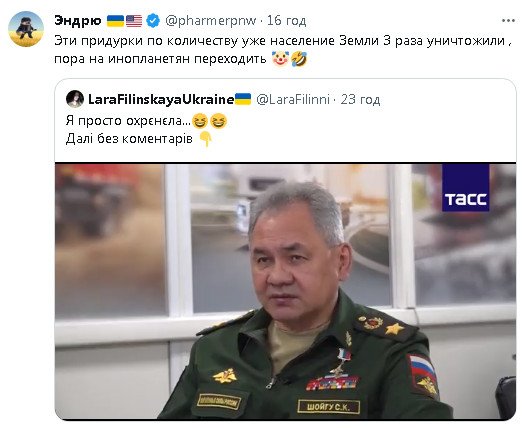522x428 pixels.
Task: Click the blue verified badge
Action: pos(153,21)
